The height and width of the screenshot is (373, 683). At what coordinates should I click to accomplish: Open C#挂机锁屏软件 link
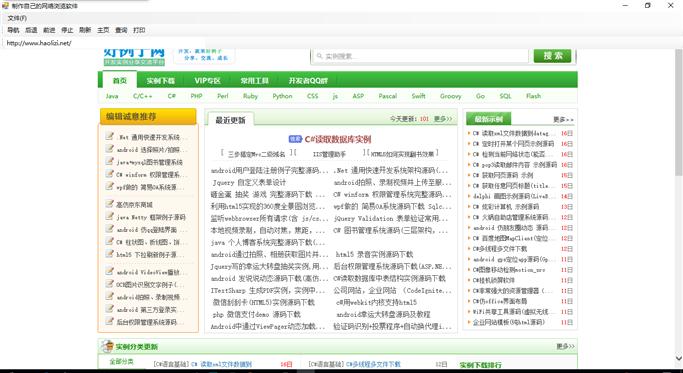click(x=494, y=280)
